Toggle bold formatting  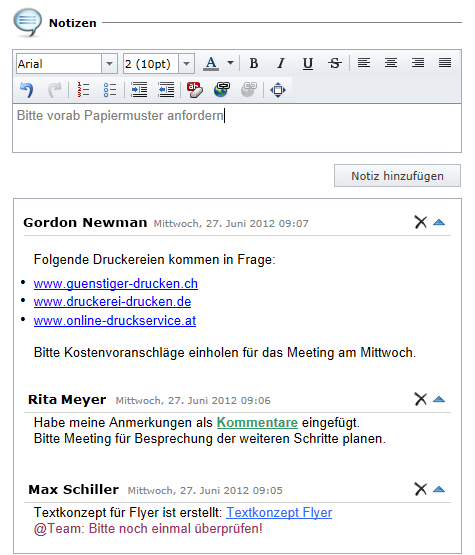(x=253, y=63)
